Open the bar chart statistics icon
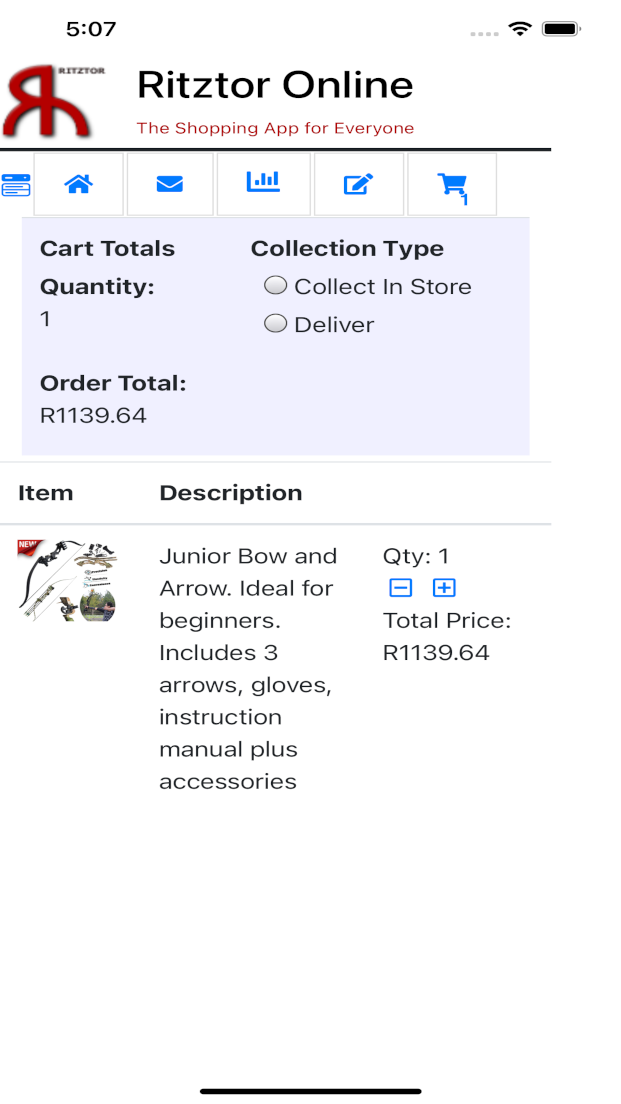 click(x=263, y=182)
